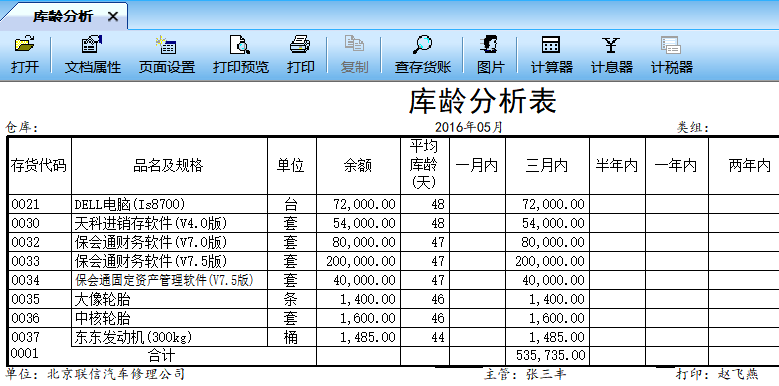Click 保会通固定资产管理软件(V7.5版) item name
The width and height of the screenshot is (779, 386).
click(x=164, y=280)
